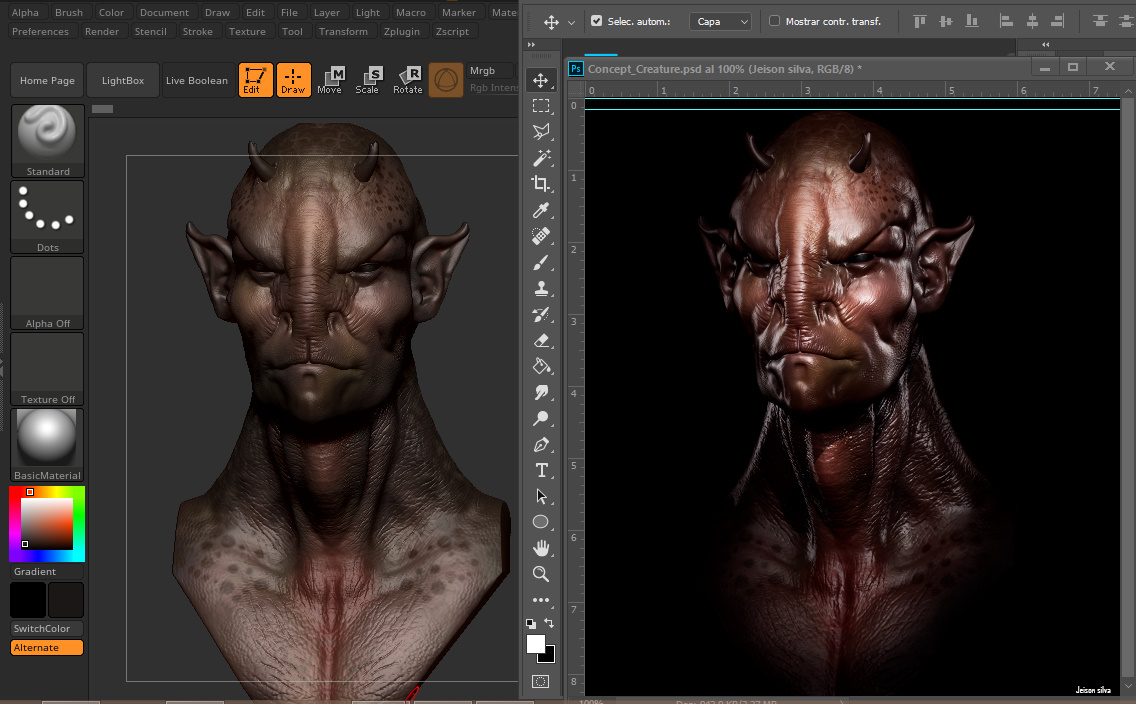The image size is (1136, 704).
Task: Reset default foreground and background colors
Action: pyautogui.click(x=531, y=624)
